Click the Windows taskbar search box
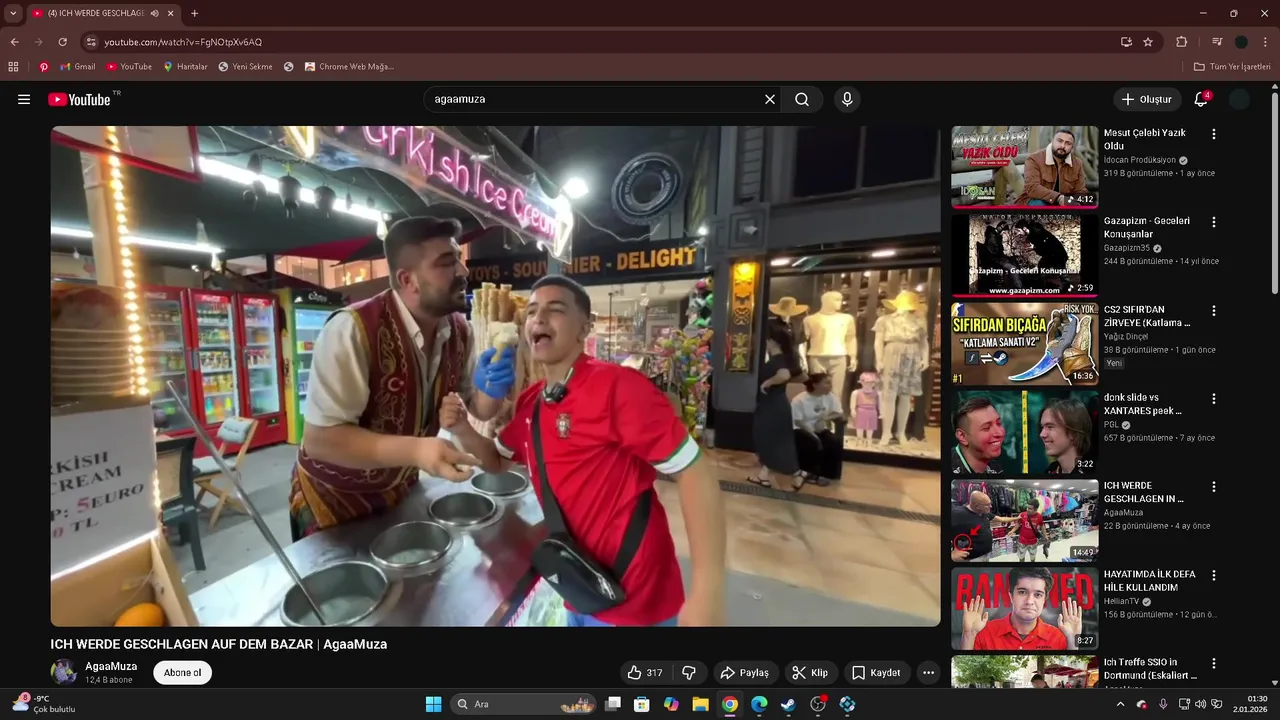Screen dimensions: 1280x720 (523, 704)
